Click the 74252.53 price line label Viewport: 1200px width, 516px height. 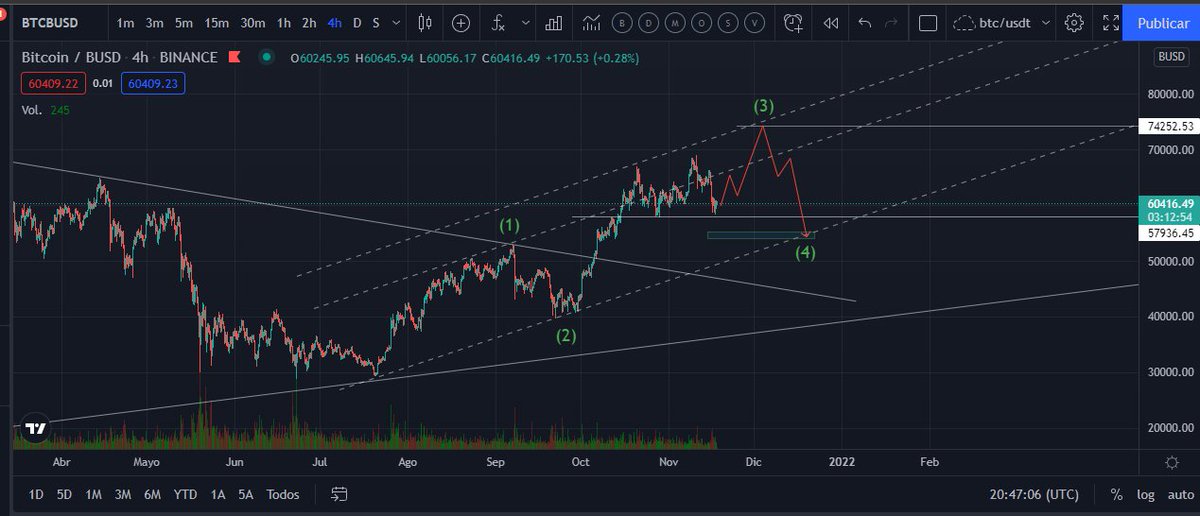point(1167,127)
